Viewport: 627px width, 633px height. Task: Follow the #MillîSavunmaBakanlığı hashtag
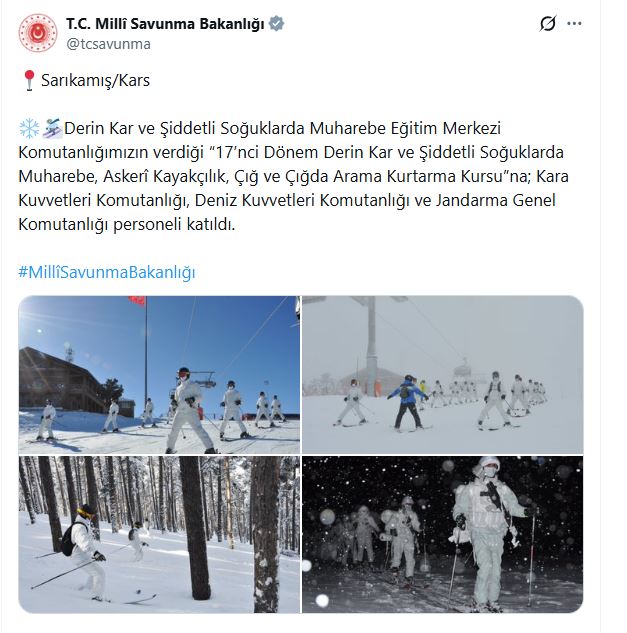[107, 272]
